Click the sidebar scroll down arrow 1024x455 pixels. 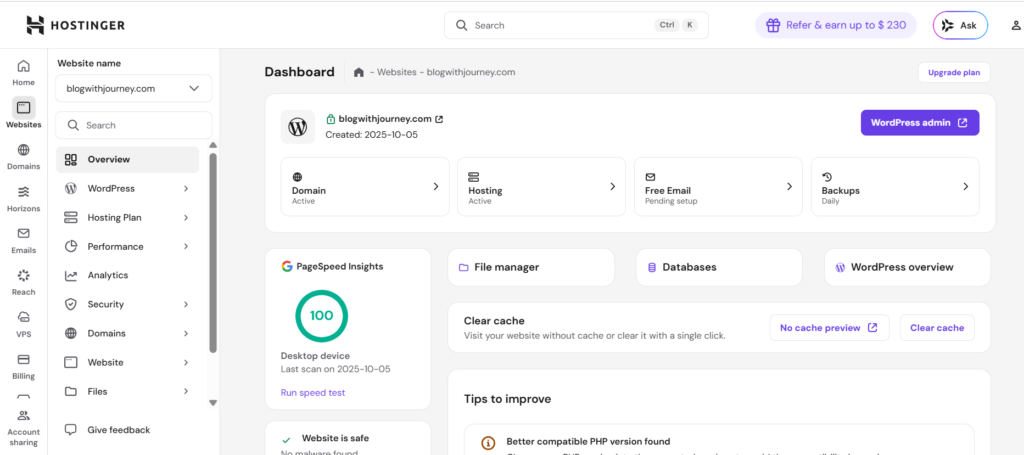point(213,403)
